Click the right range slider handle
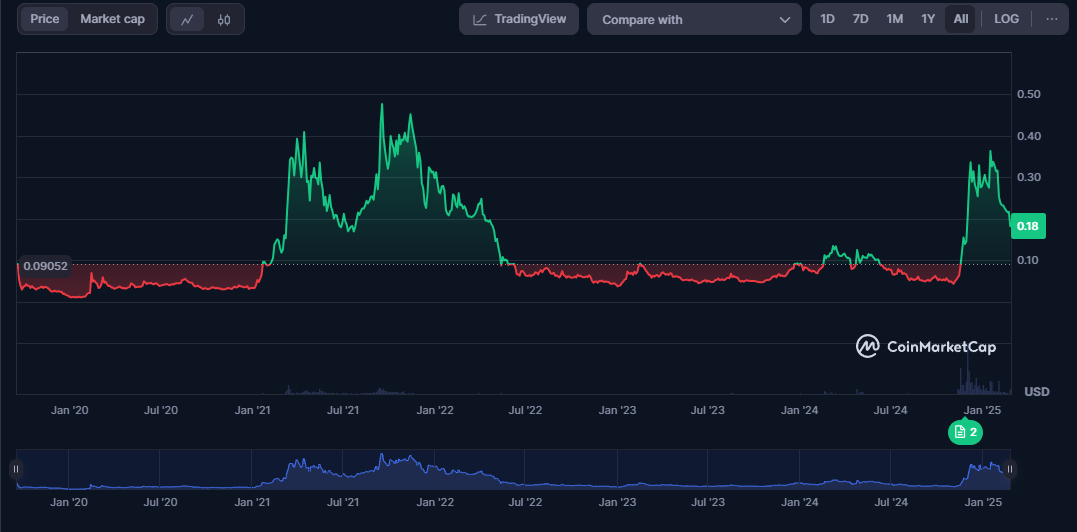The height and width of the screenshot is (532, 1077). tap(1010, 469)
